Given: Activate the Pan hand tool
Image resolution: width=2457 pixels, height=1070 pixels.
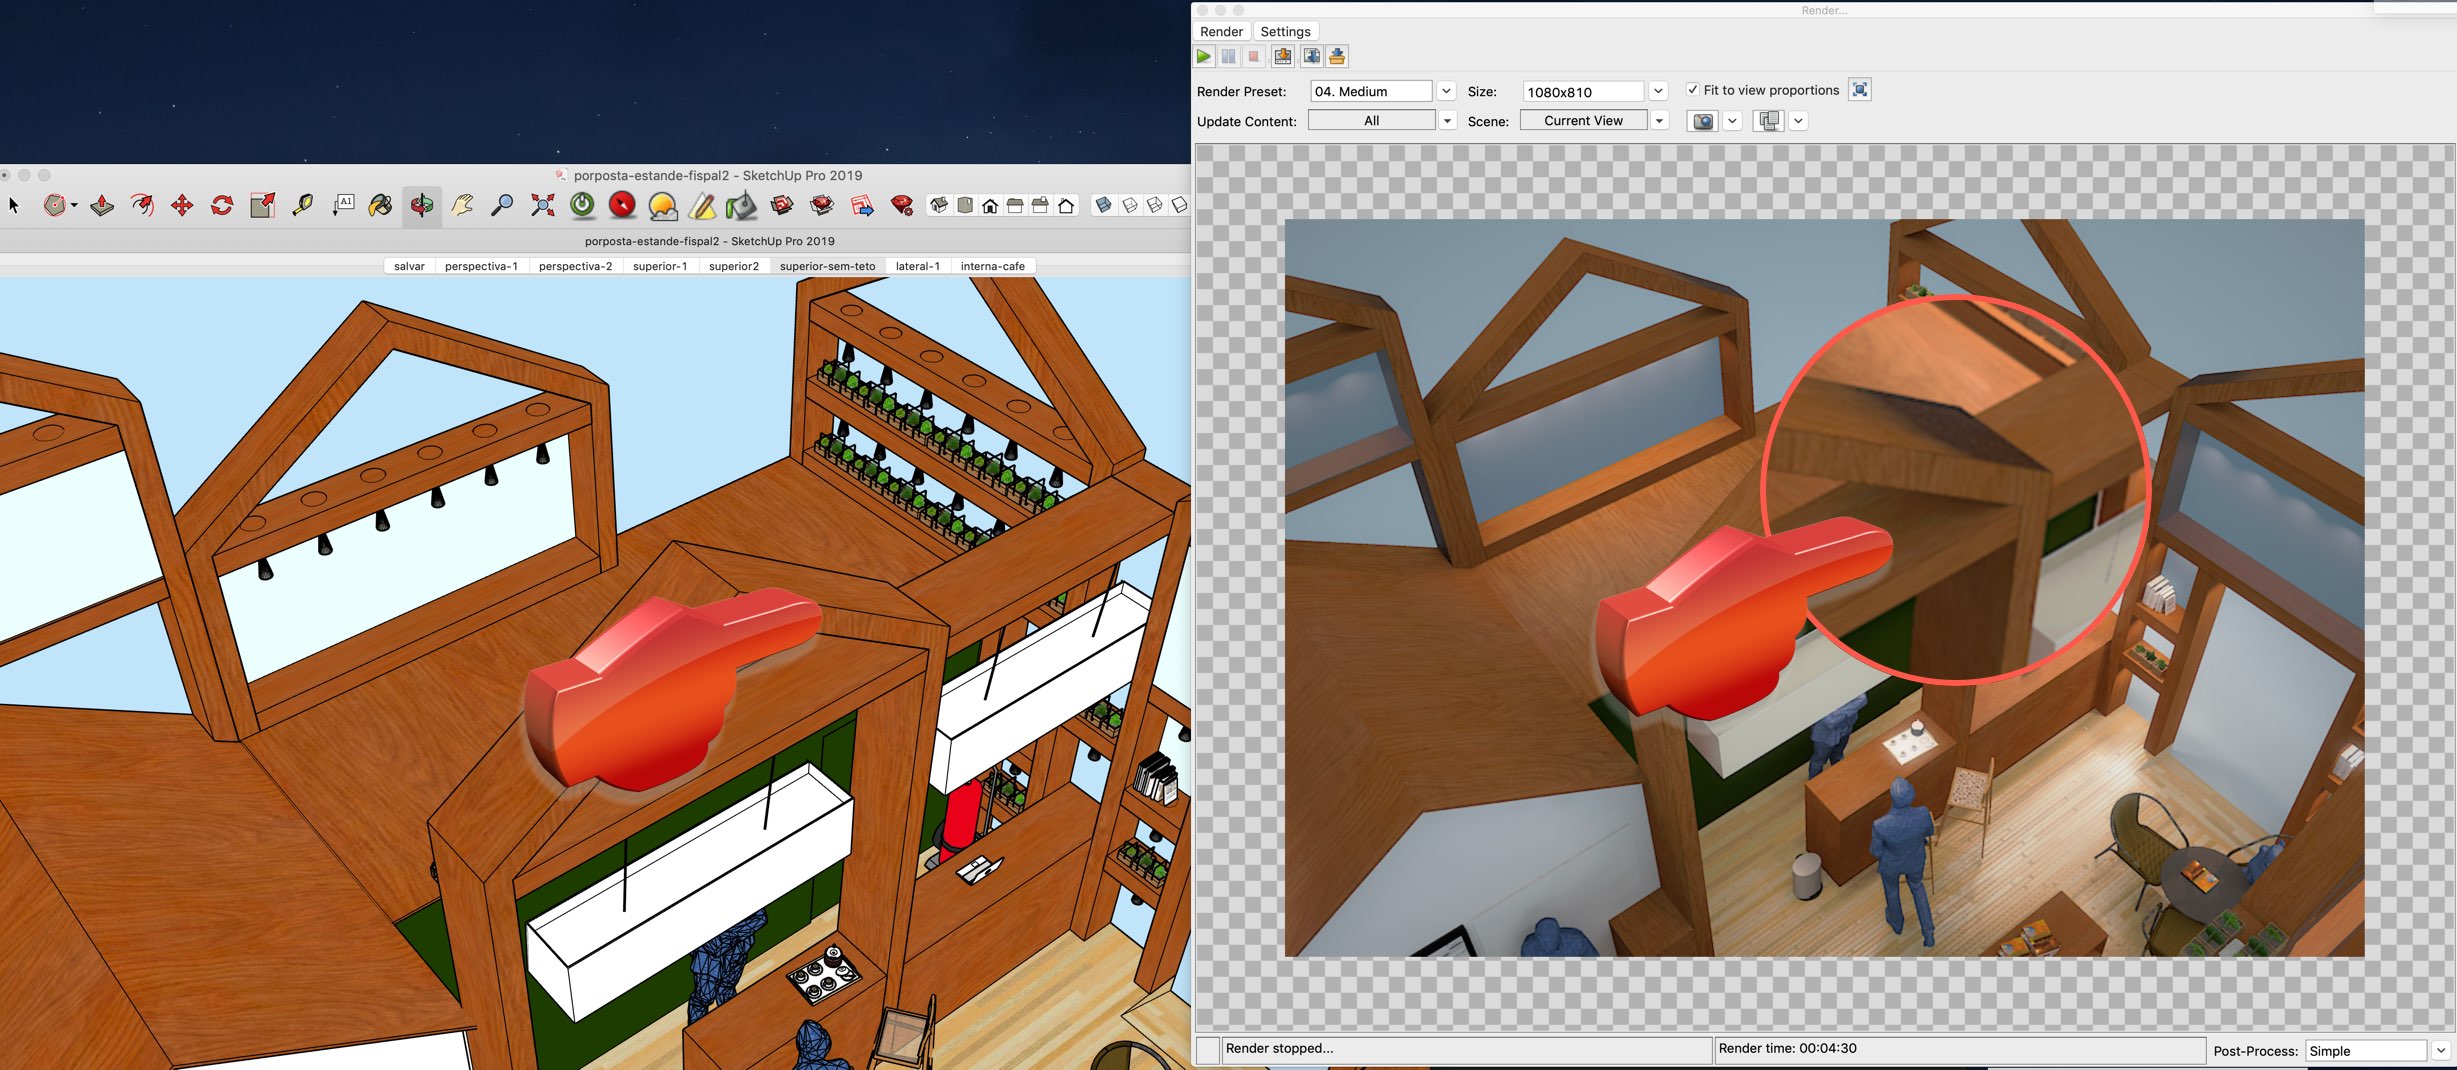Looking at the screenshot, I should click(x=462, y=205).
